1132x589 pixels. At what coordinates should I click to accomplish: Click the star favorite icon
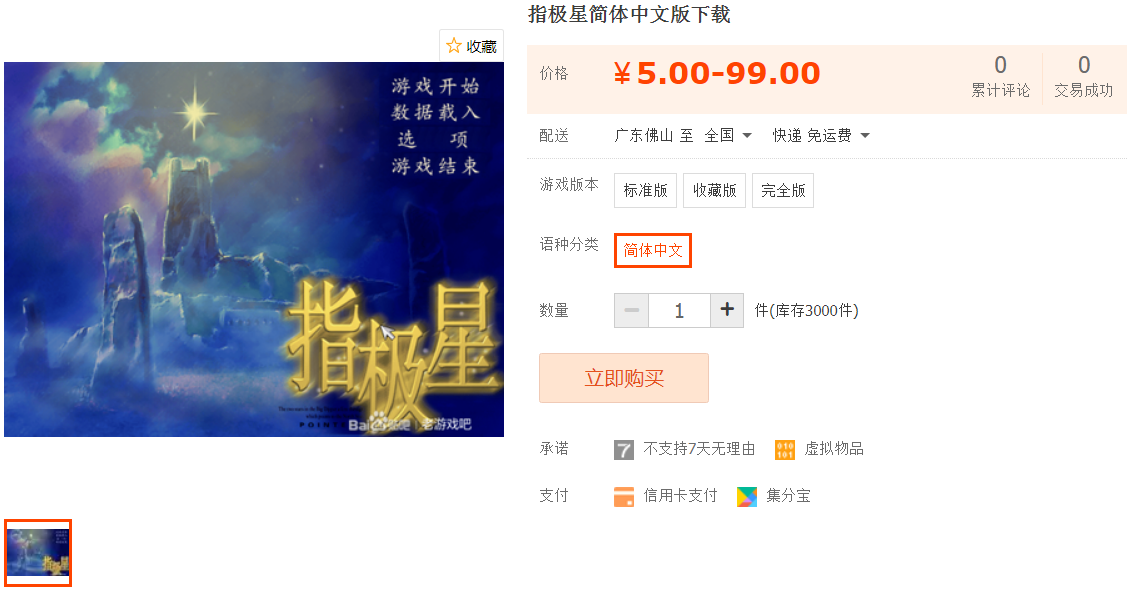(x=453, y=46)
